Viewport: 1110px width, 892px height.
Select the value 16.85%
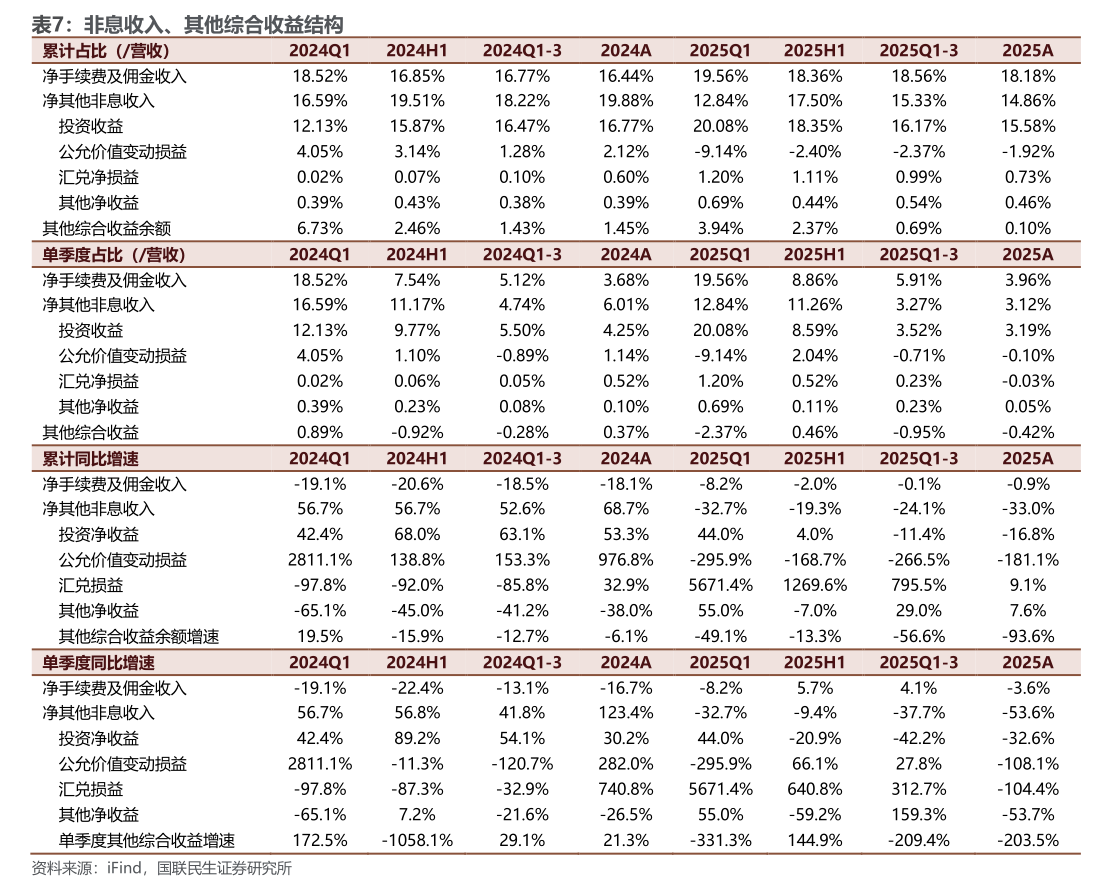(417, 76)
